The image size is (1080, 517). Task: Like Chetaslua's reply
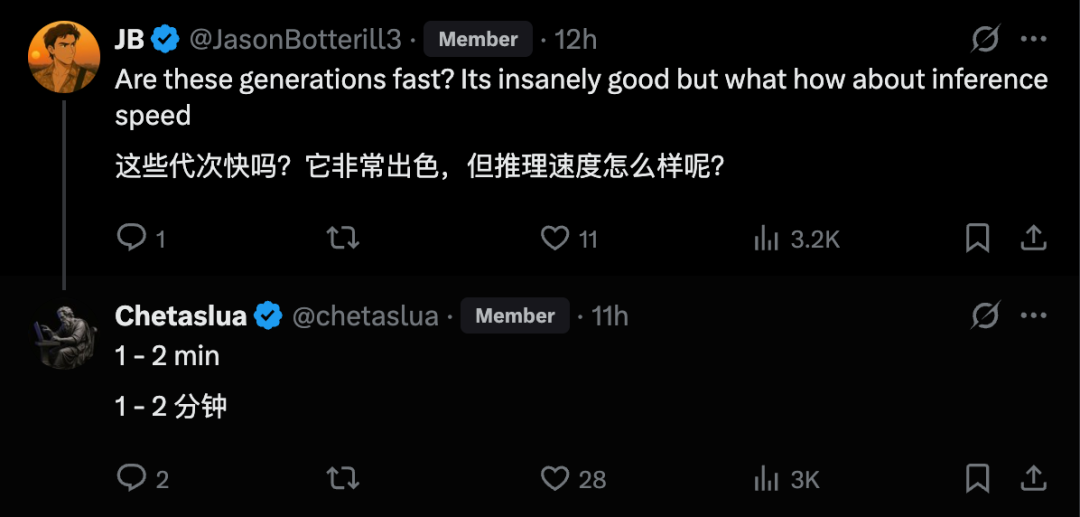[x=555, y=478]
